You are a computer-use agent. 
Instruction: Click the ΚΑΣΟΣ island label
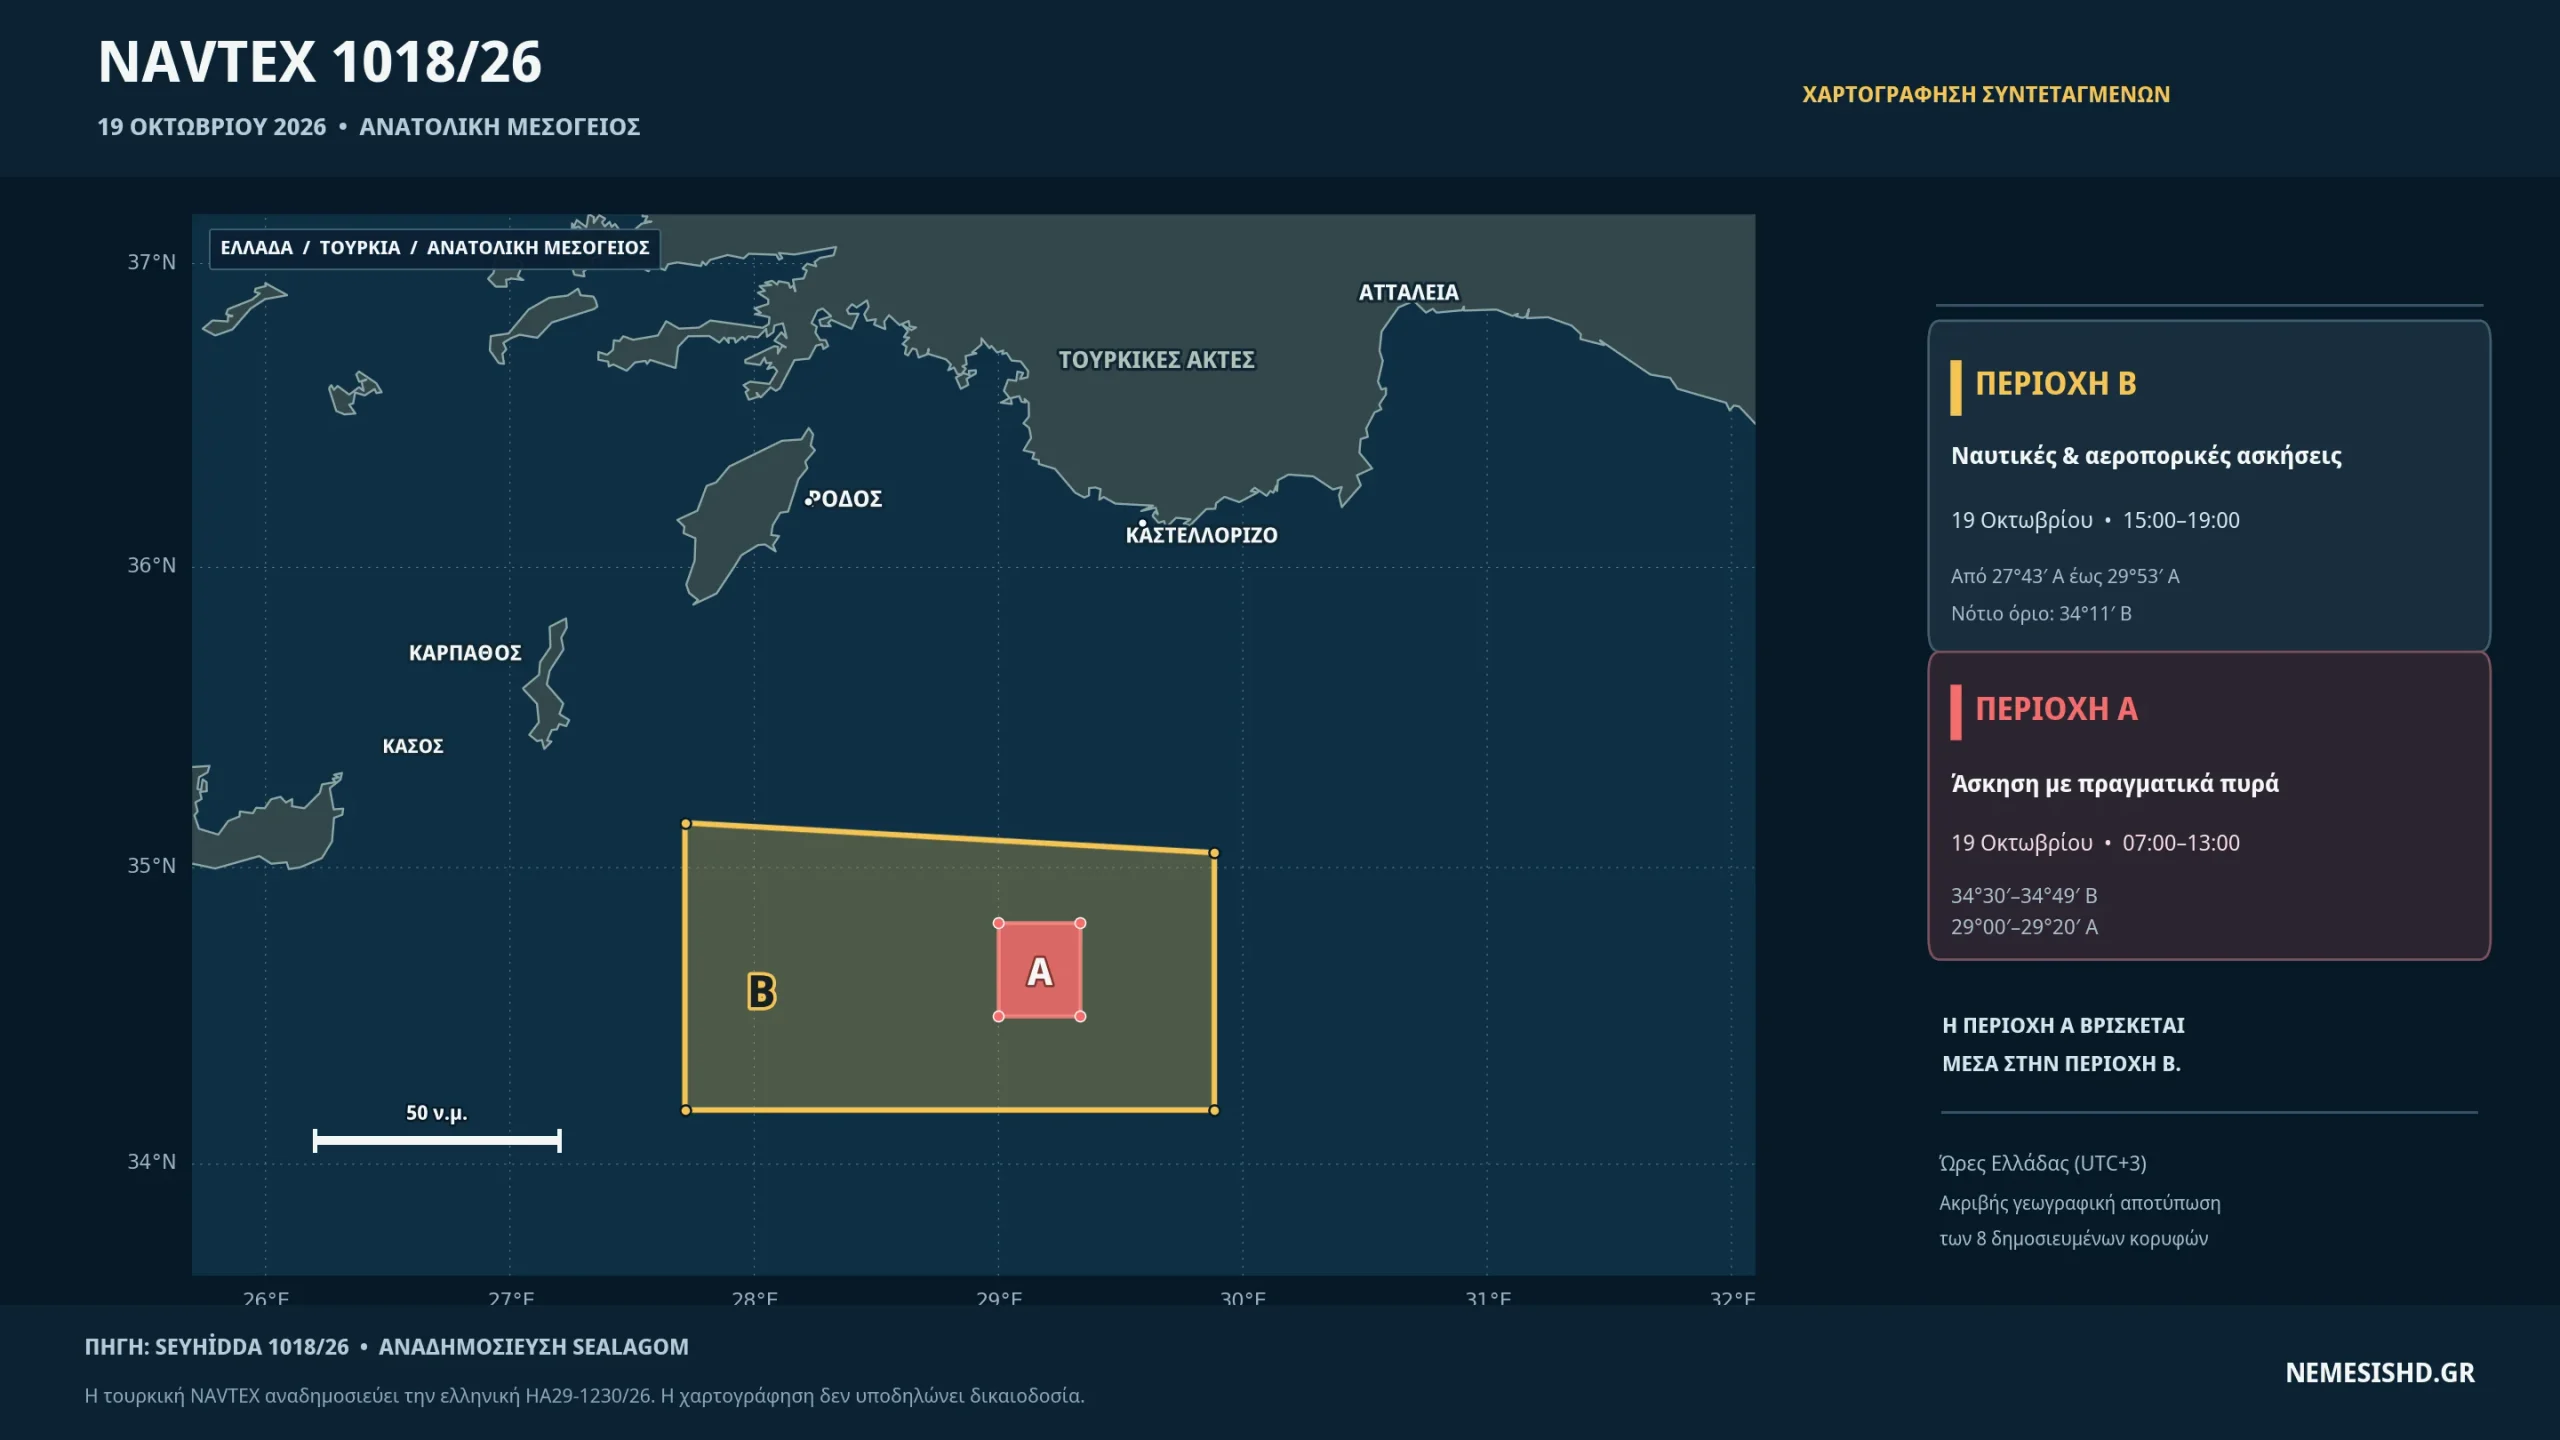point(413,746)
